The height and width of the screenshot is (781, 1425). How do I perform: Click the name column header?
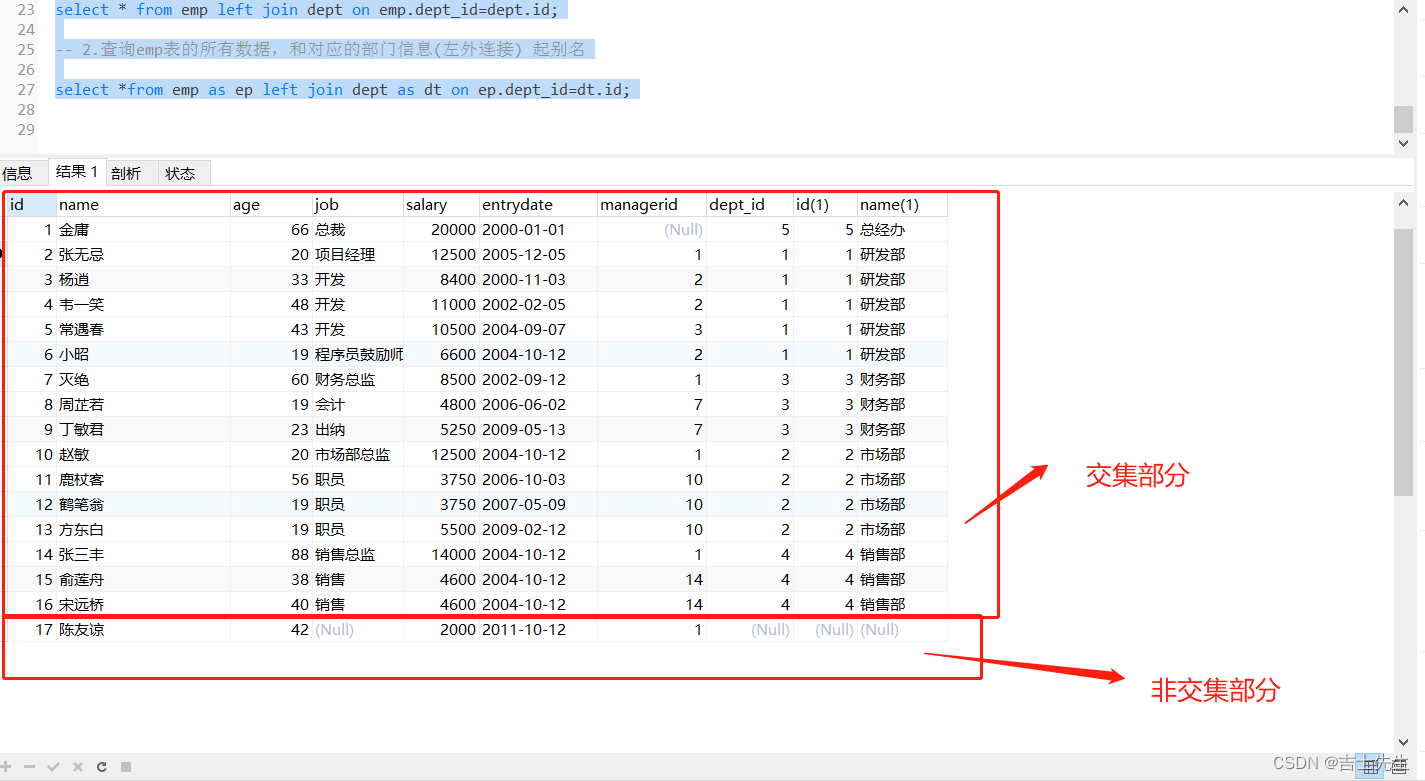coord(144,204)
